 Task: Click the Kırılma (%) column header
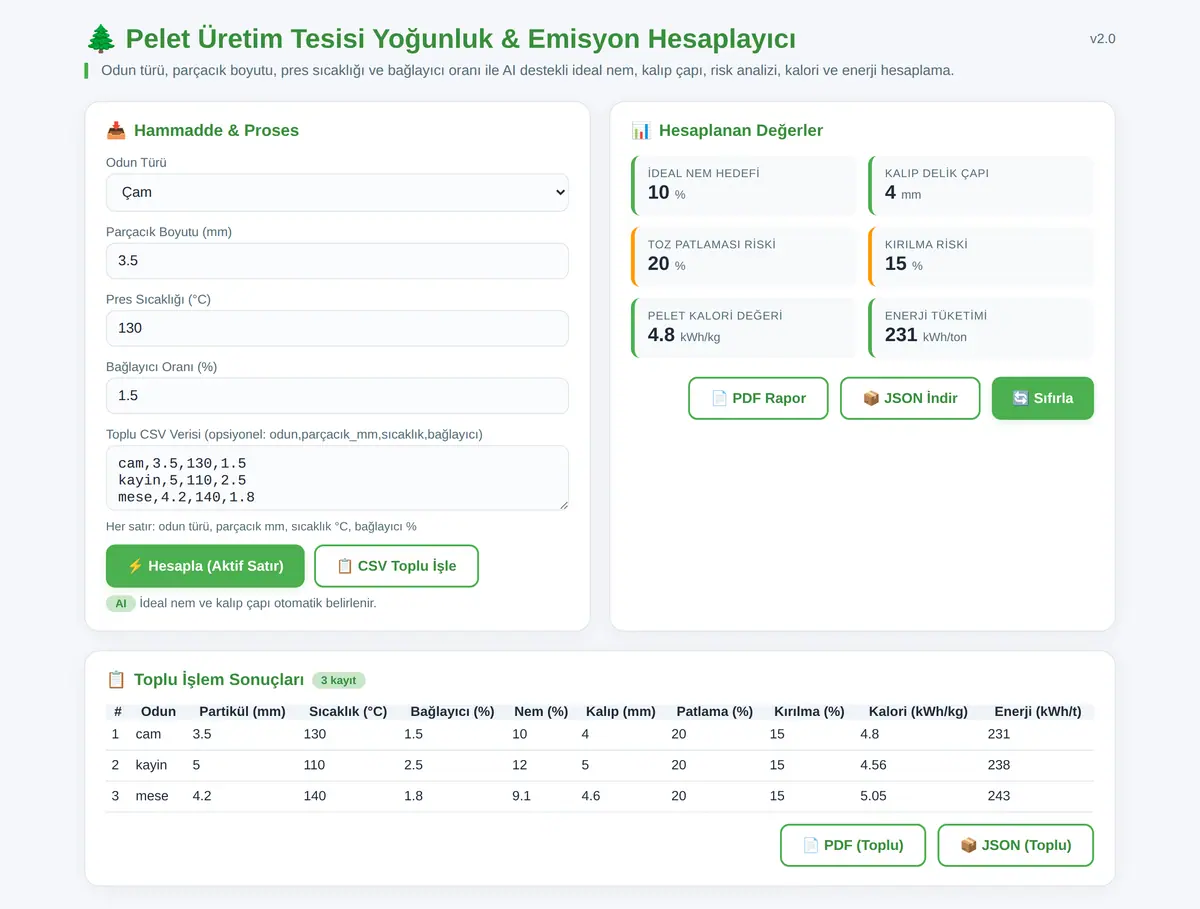click(x=809, y=712)
